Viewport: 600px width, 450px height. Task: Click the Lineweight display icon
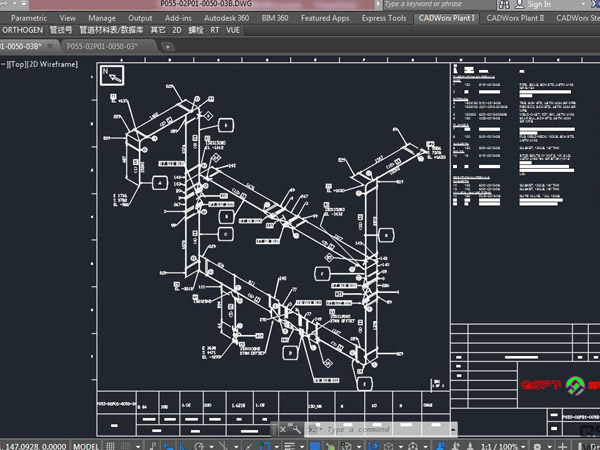[x=290, y=446]
